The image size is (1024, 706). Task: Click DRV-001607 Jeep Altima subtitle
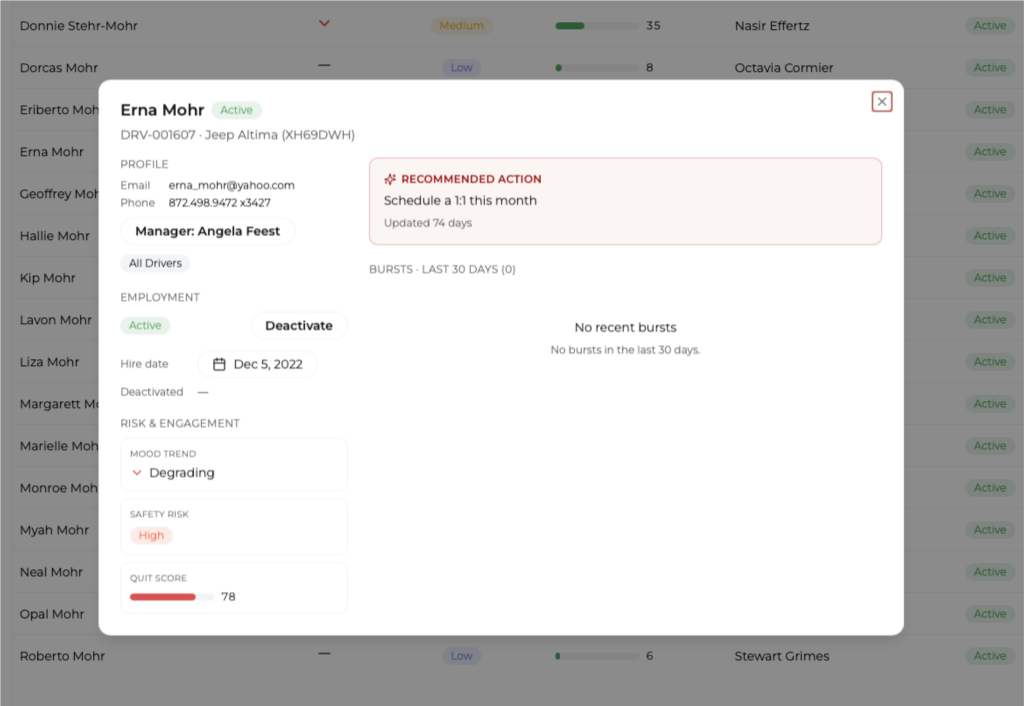(x=238, y=135)
